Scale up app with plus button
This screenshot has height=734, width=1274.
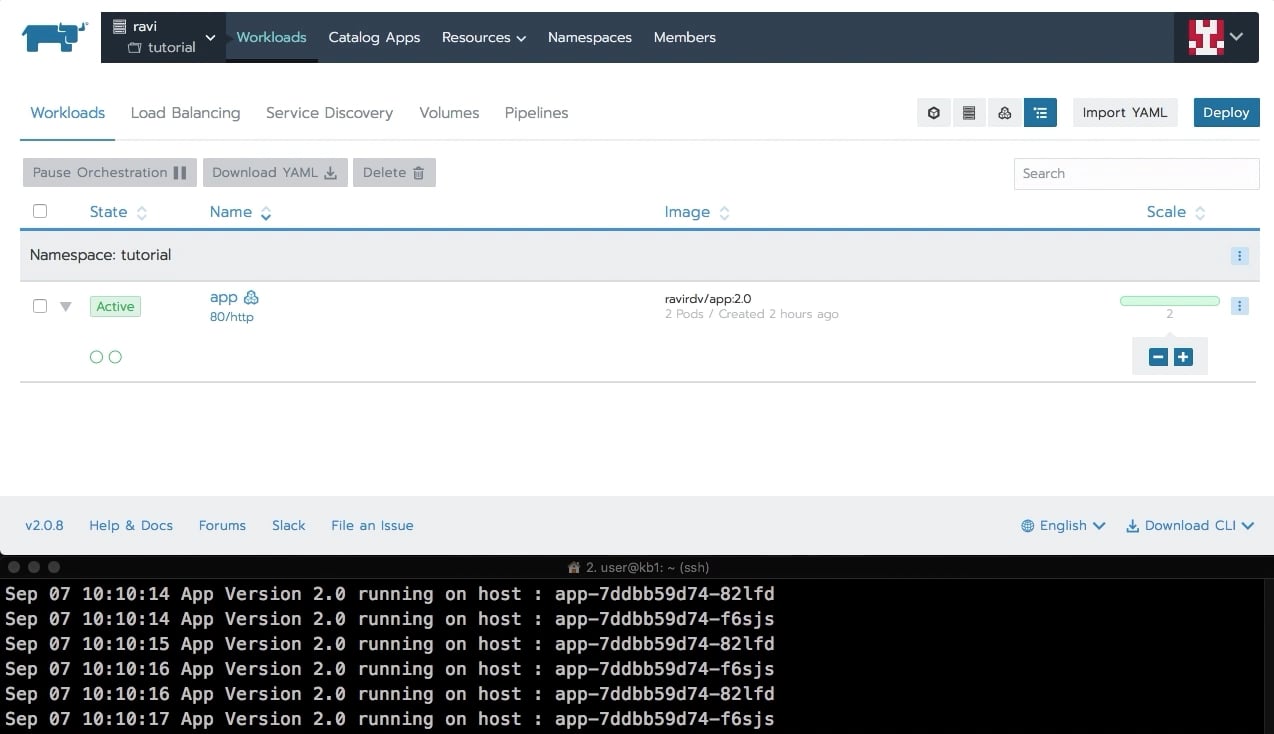[x=1183, y=357]
